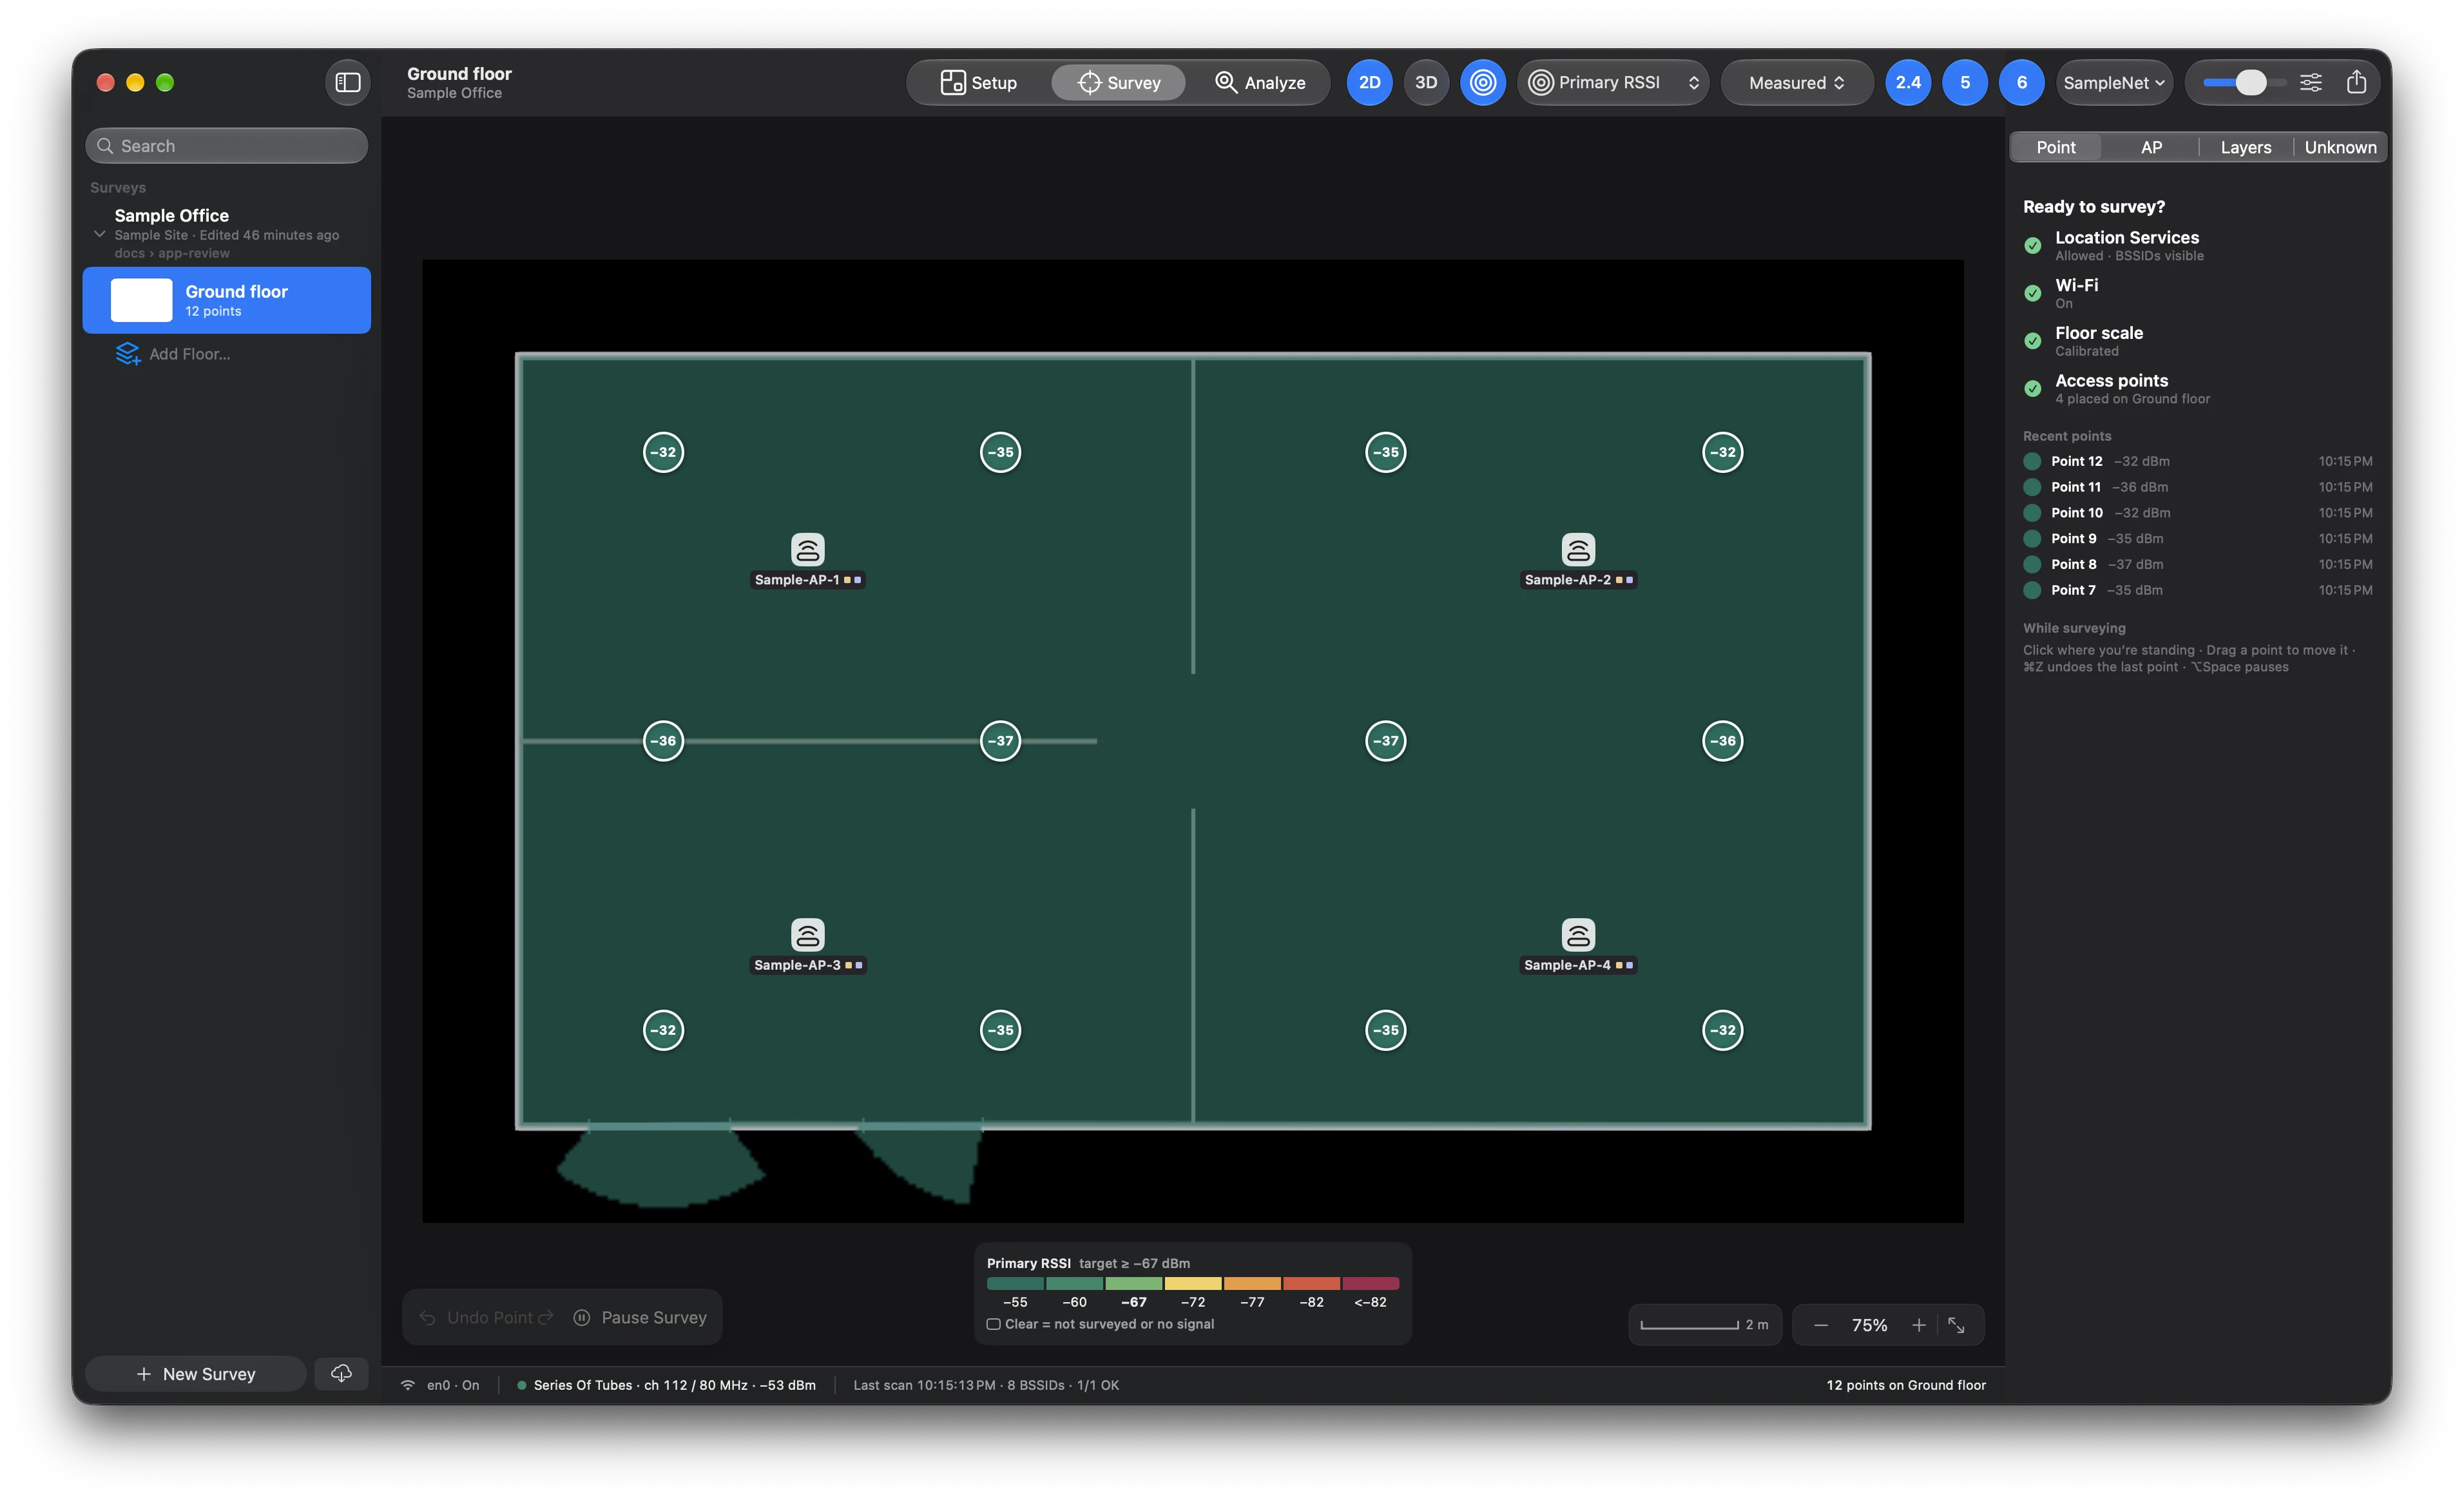This screenshot has width=2464, height=1500.
Task: Adjust the heatmap opacity slider knob
Action: click(2250, 82)
